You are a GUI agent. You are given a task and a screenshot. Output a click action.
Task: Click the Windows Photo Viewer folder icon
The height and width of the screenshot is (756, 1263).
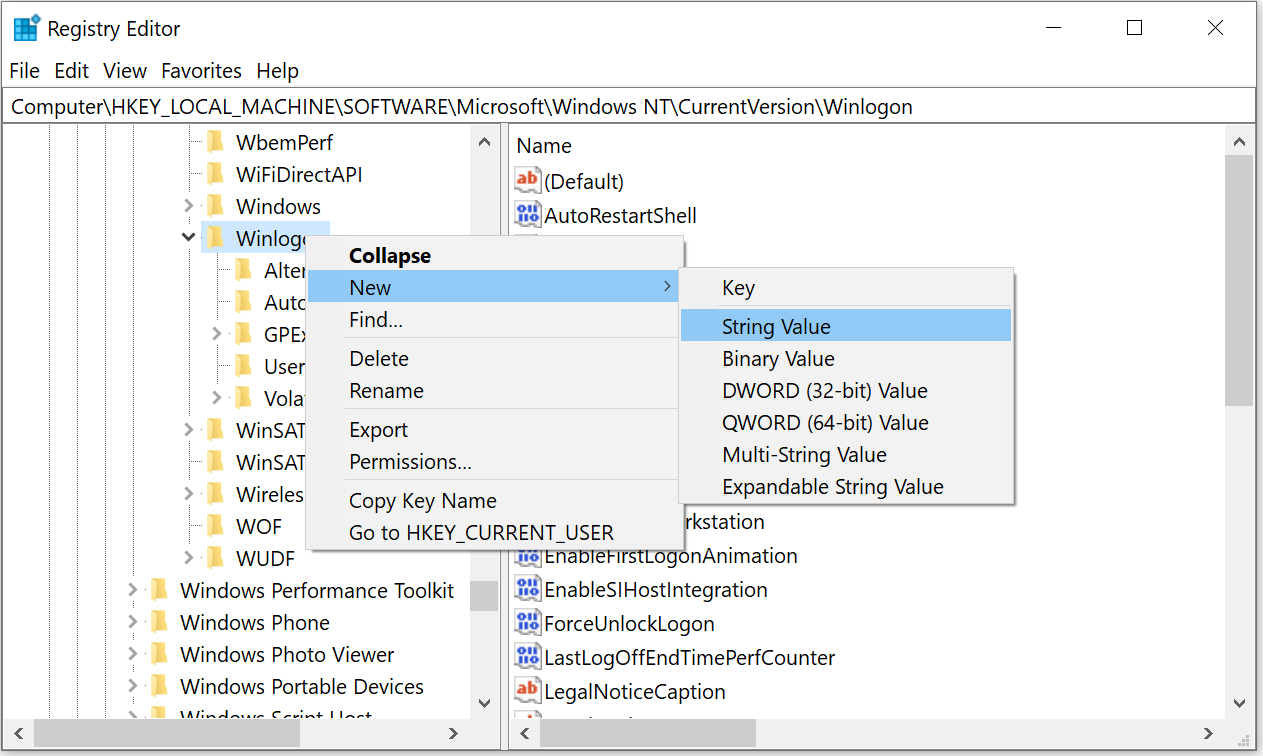click(x=159, y=655)
